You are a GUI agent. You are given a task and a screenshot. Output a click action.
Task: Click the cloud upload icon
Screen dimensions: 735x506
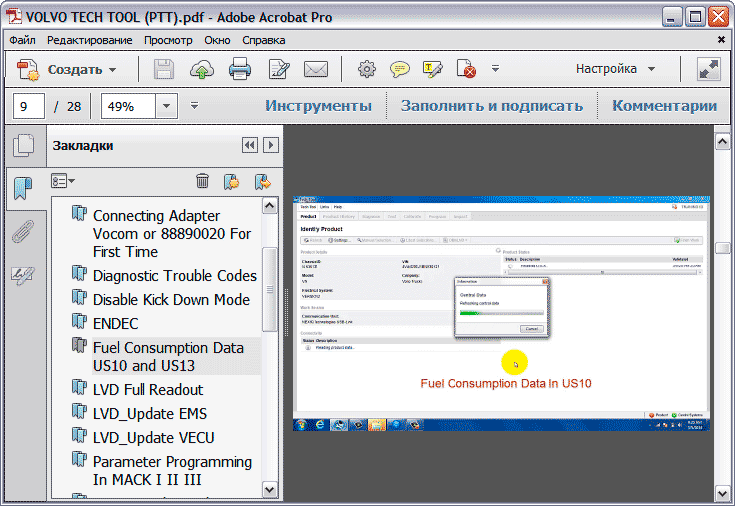[201, 70]
